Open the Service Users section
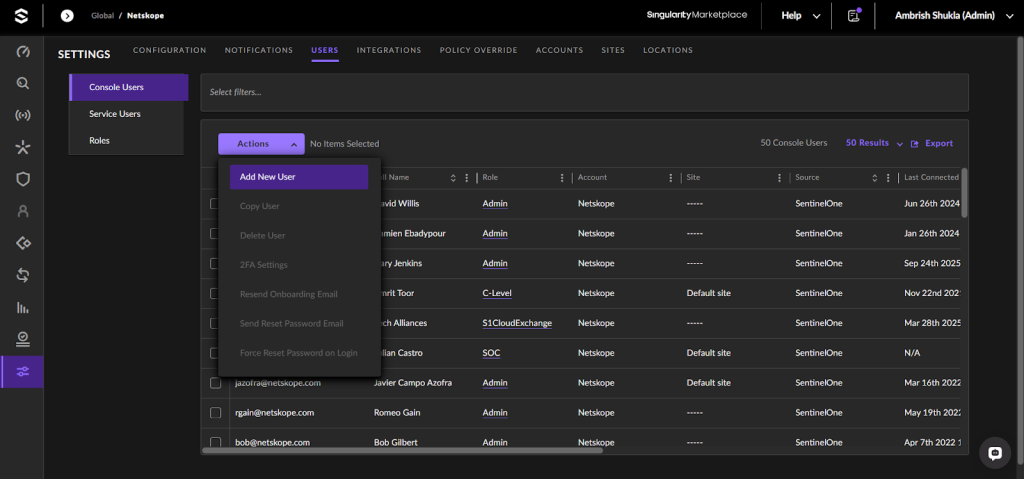The width and height of the screenshot is (1024, 479). [x=126, y=114]
